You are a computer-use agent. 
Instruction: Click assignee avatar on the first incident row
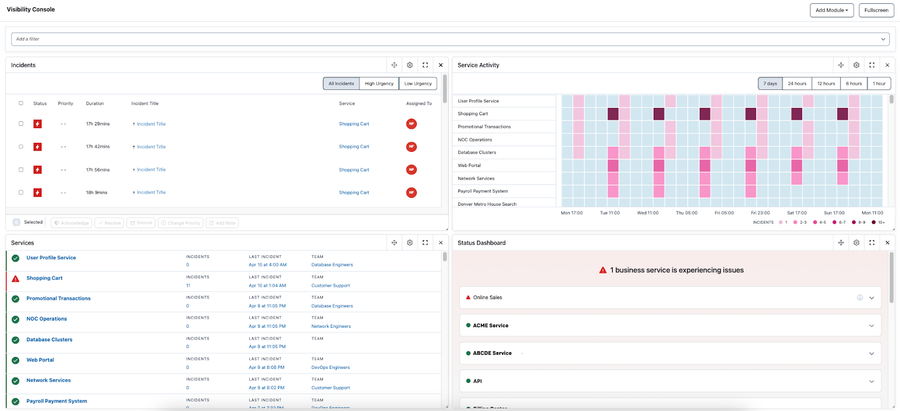pos(411,123)
